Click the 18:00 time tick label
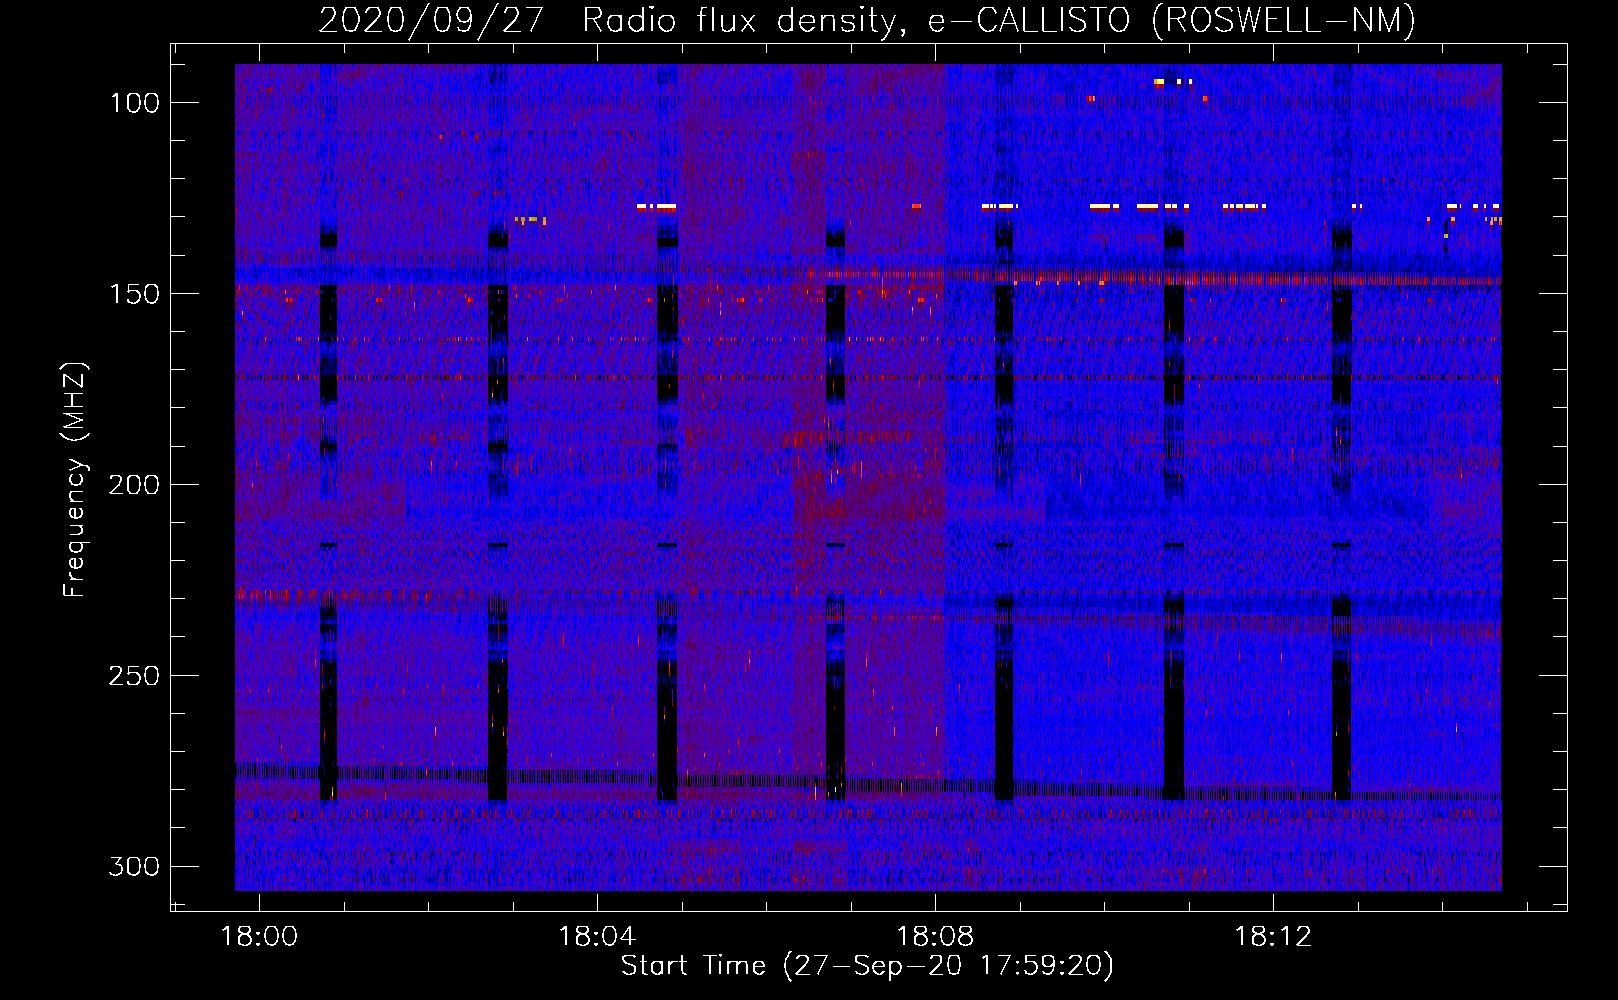This screenshot has height=1000, width=1618. [259, 937]
